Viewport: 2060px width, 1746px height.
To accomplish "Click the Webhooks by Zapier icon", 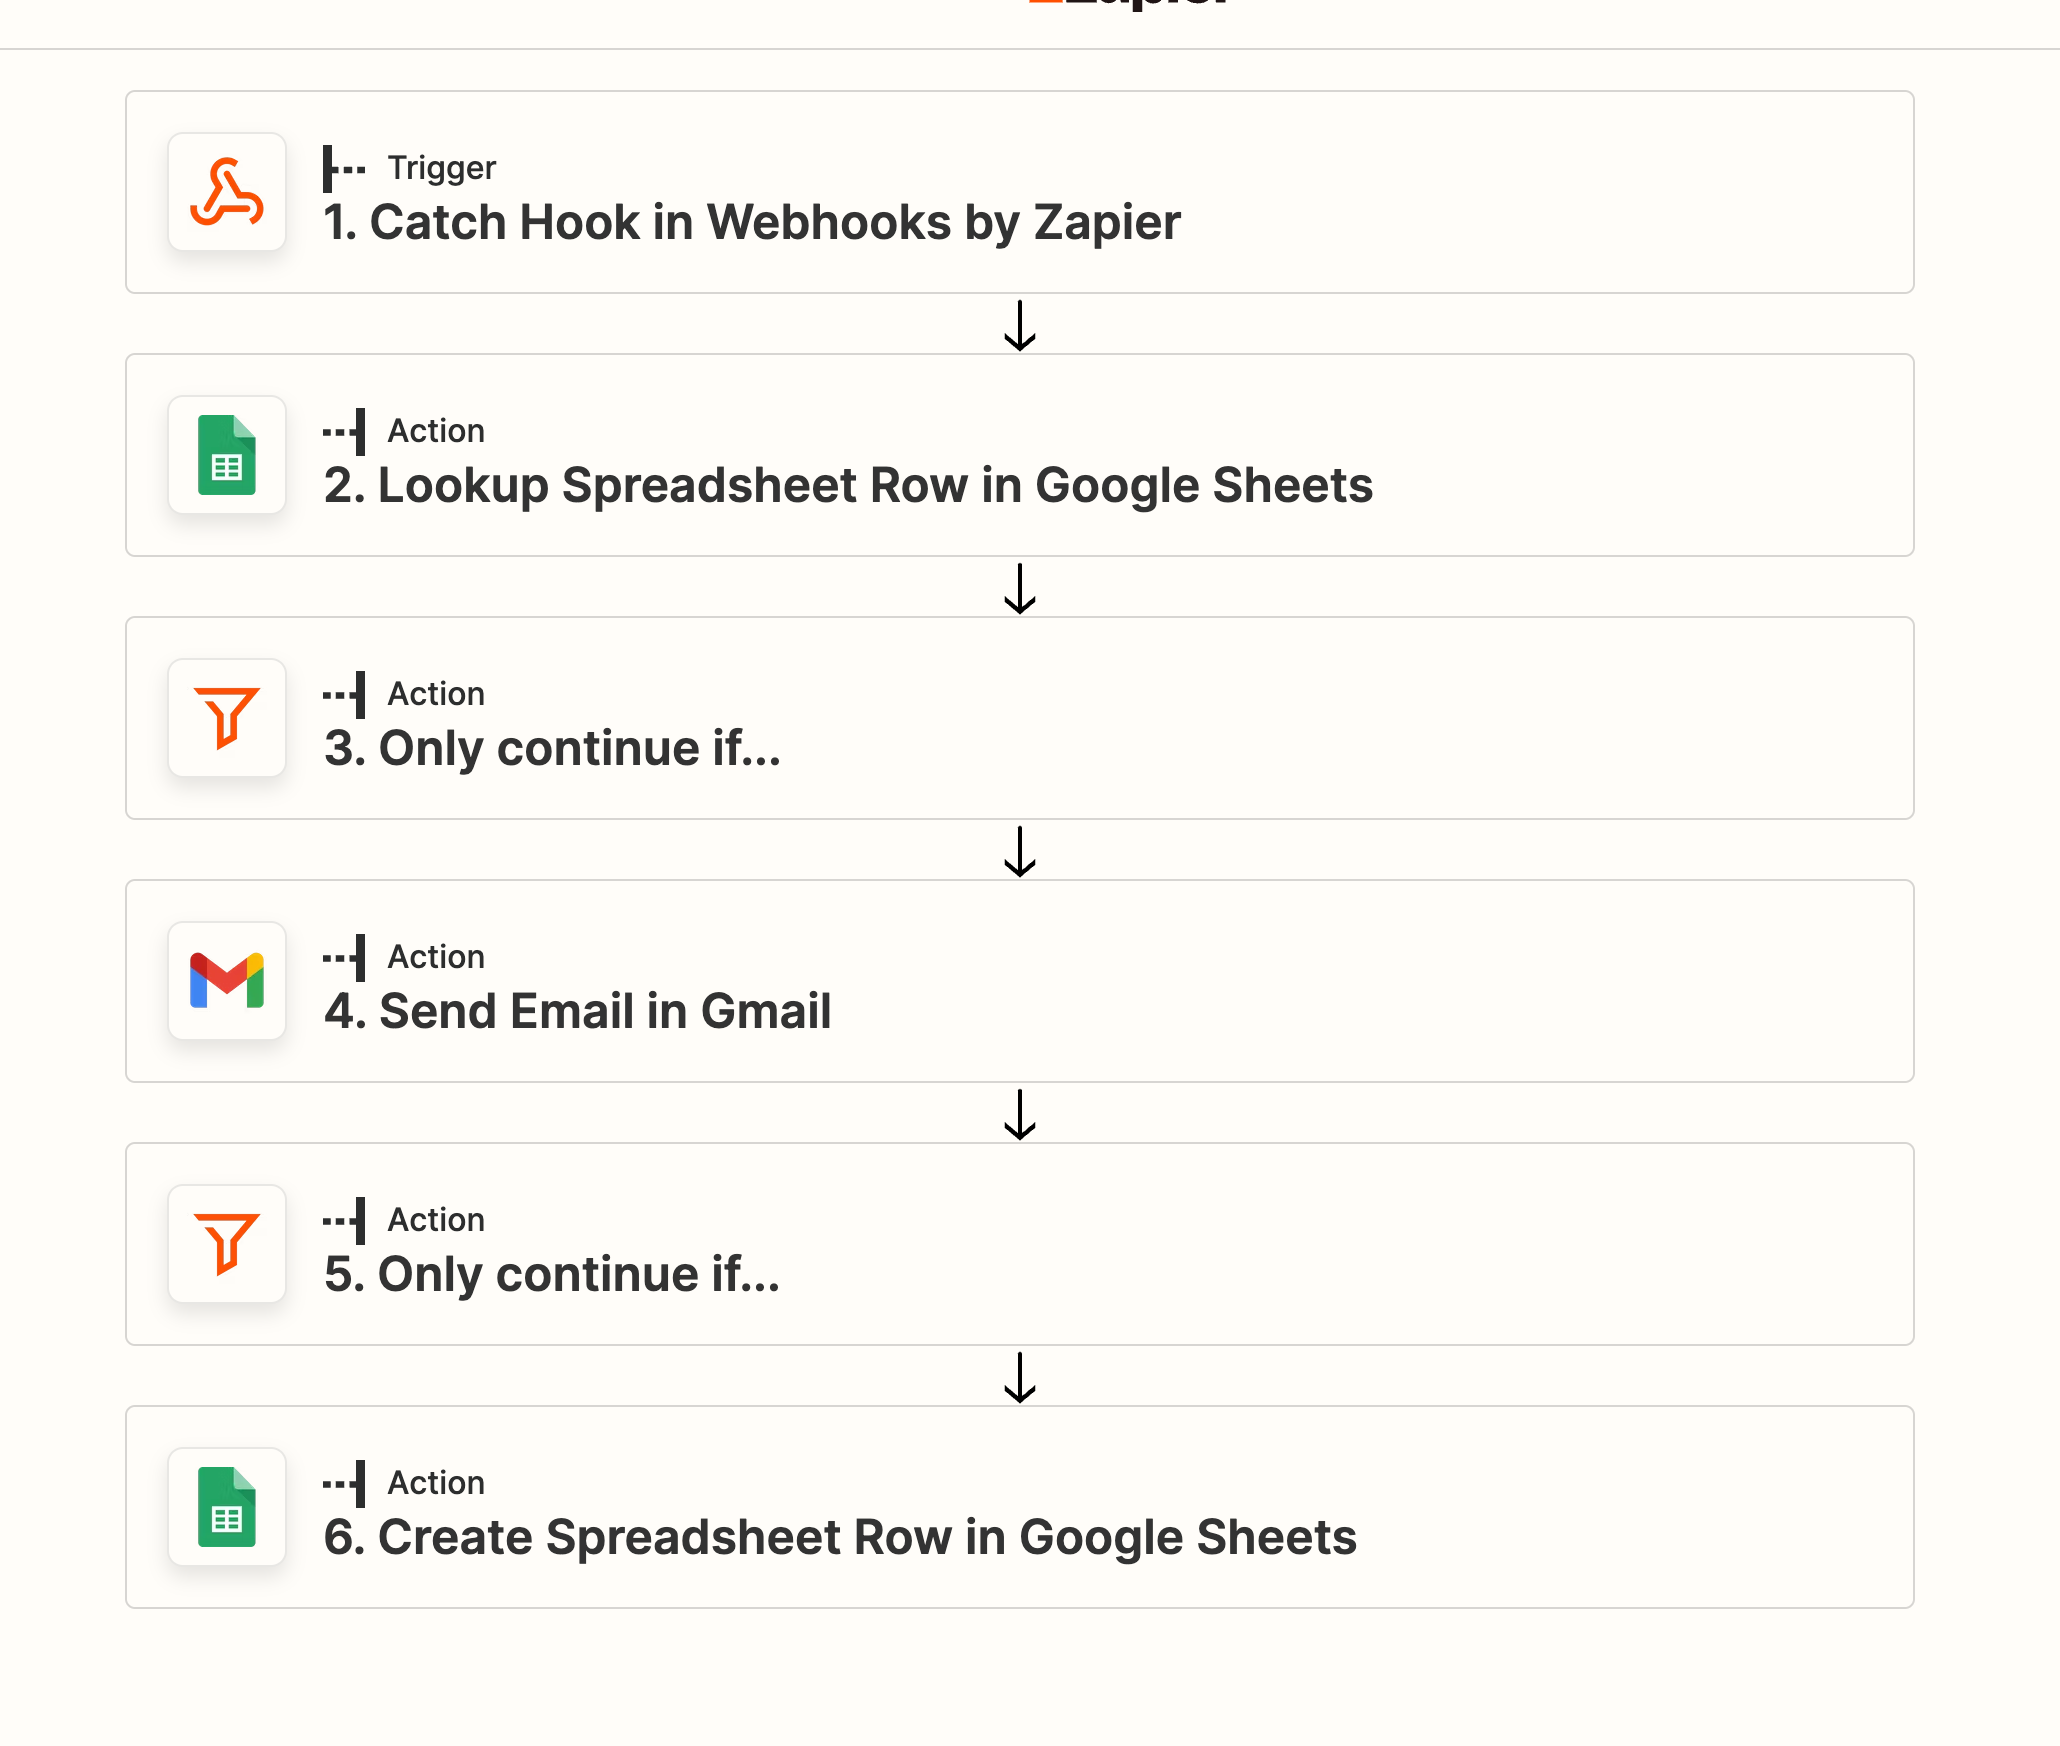I will click(227, 192).
